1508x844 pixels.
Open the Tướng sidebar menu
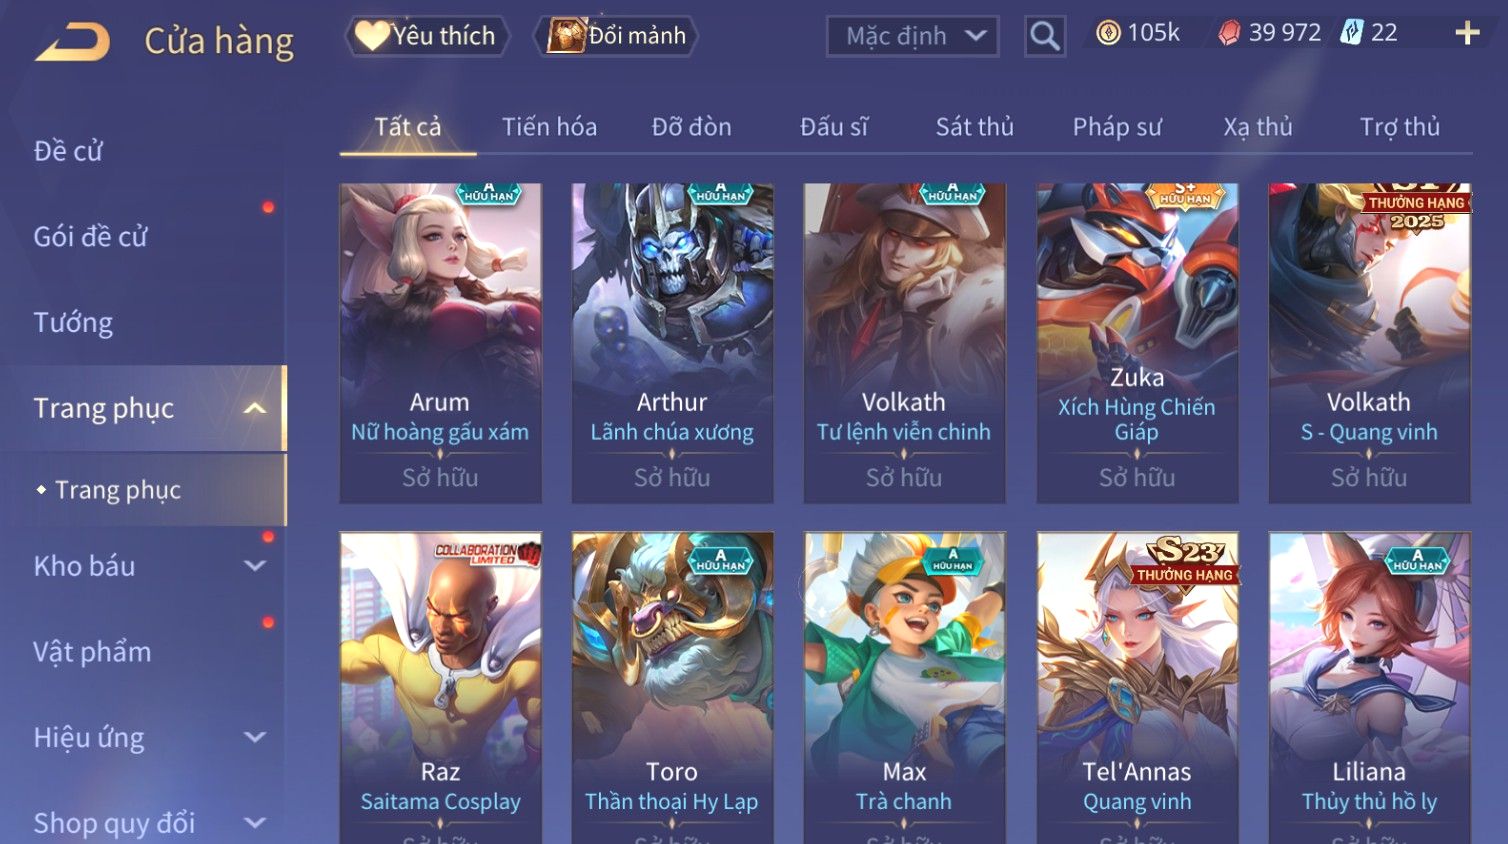click(x=73, y=323)
